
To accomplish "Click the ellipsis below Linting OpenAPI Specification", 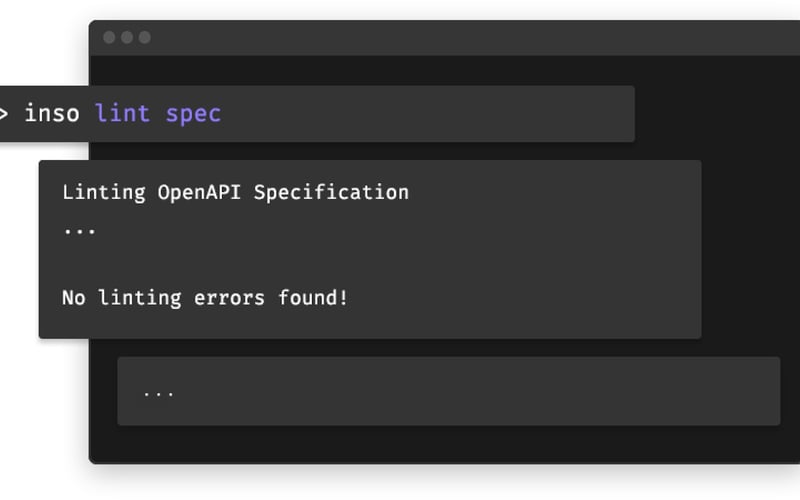I will [x=79, y=229].
